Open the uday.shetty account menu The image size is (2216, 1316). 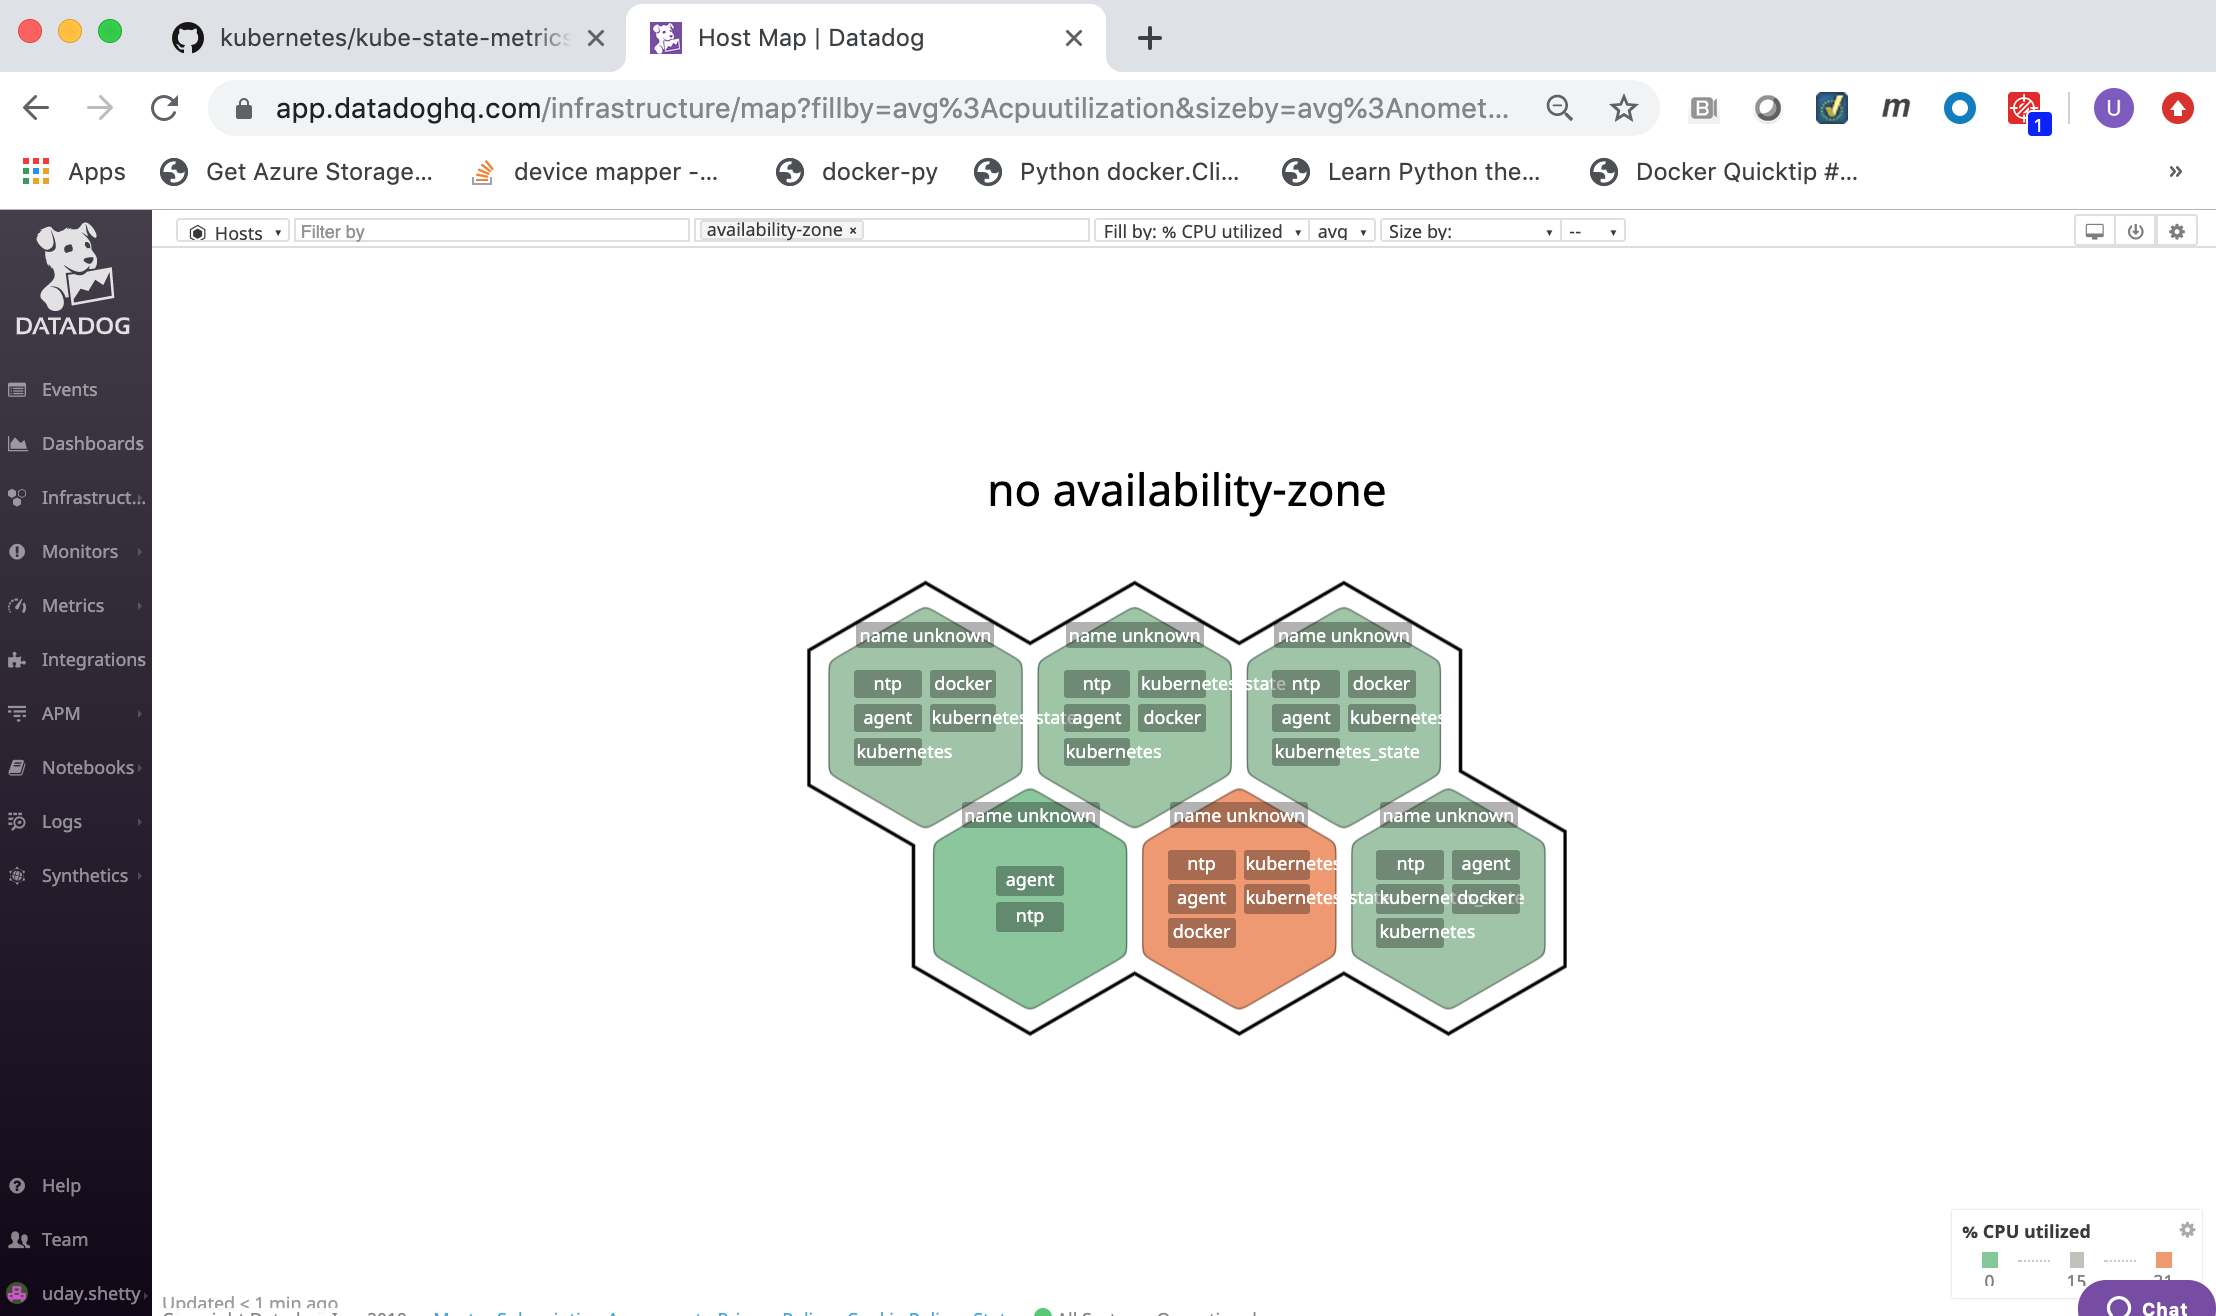point(76,1293)
